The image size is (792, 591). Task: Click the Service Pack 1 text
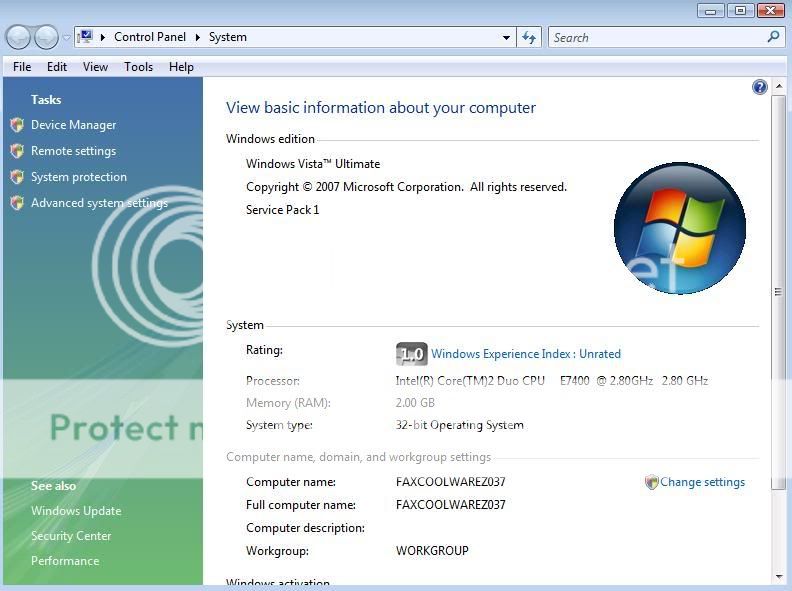(282, 210)
